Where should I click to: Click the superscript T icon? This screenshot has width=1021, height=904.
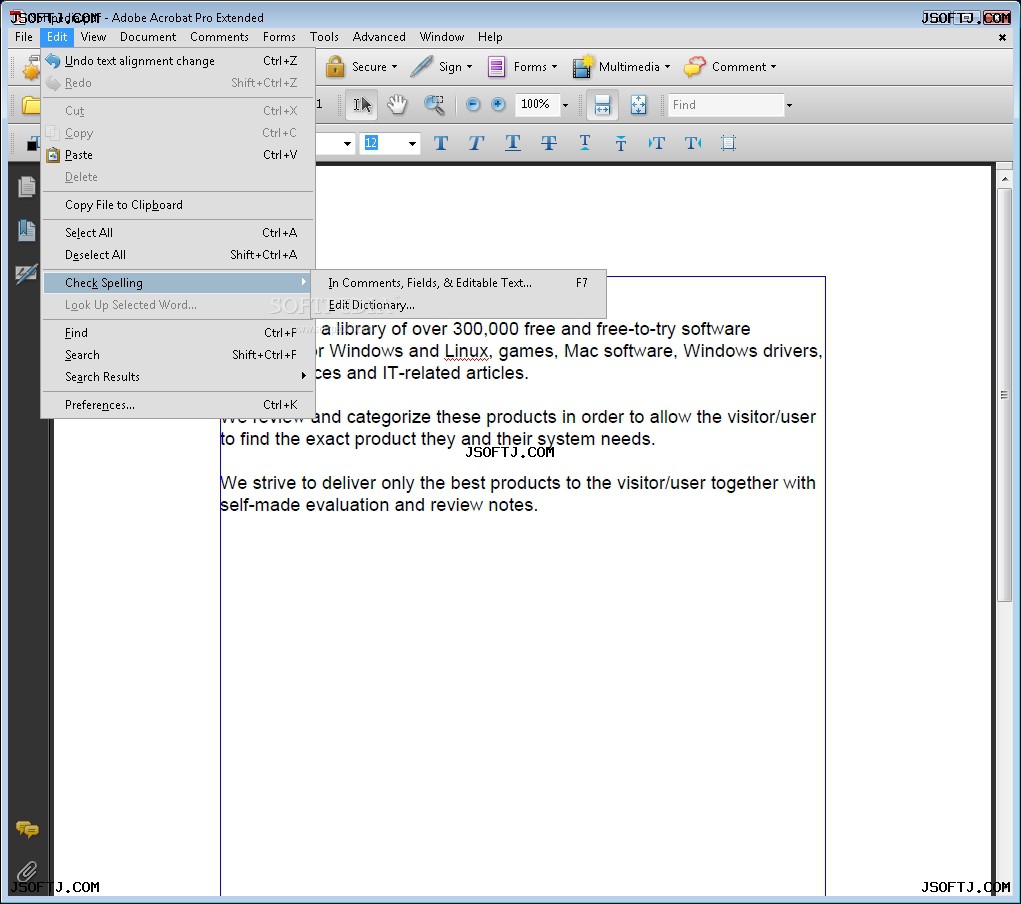coord(585,143)
